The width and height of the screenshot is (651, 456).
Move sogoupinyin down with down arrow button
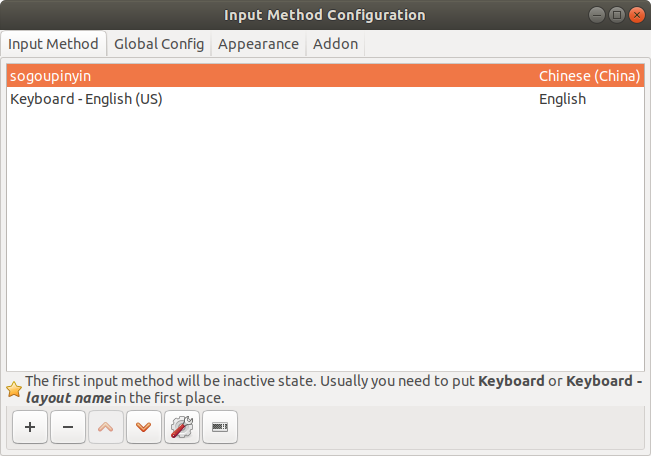click(144, 427)
